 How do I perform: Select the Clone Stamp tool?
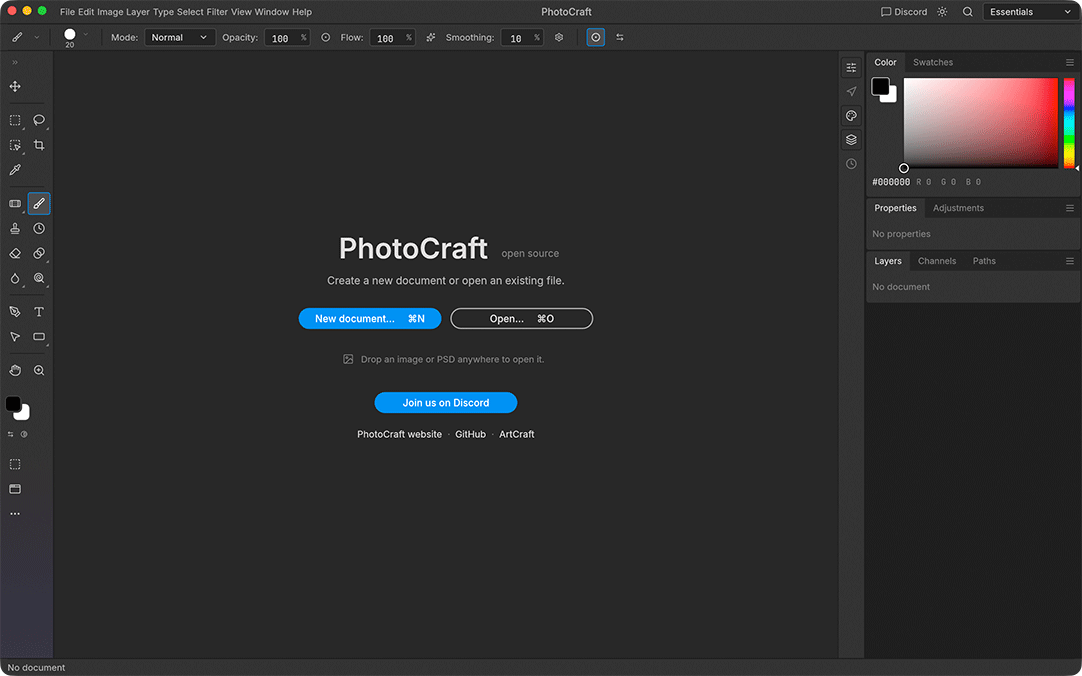click(14, 228)
